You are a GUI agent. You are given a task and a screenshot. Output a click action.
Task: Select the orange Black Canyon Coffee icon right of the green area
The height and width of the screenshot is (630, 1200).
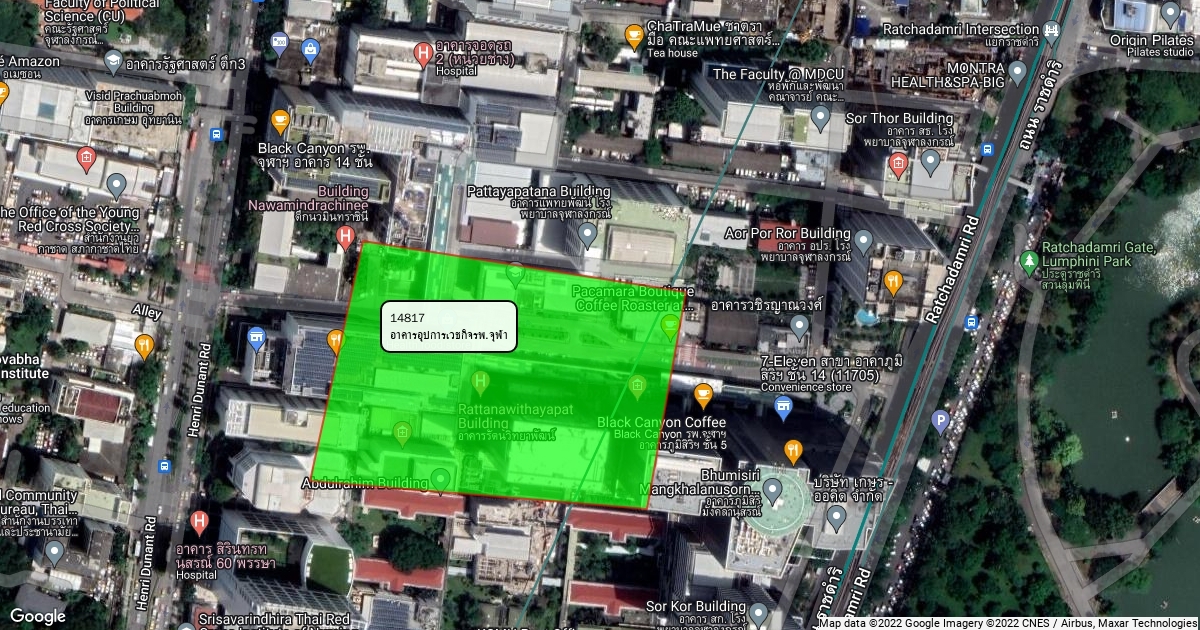tap(703, 395)
